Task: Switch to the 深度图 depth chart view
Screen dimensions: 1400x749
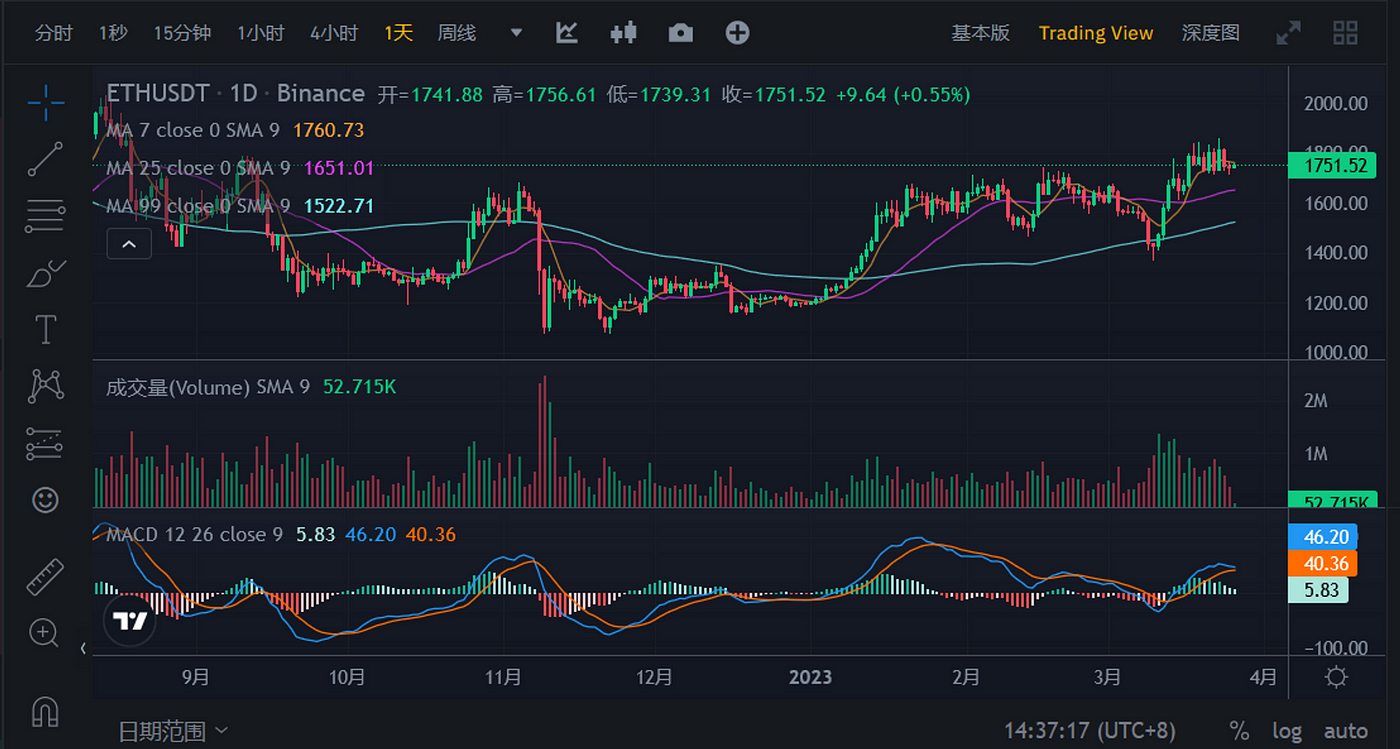Action: tap(1210, 32)
